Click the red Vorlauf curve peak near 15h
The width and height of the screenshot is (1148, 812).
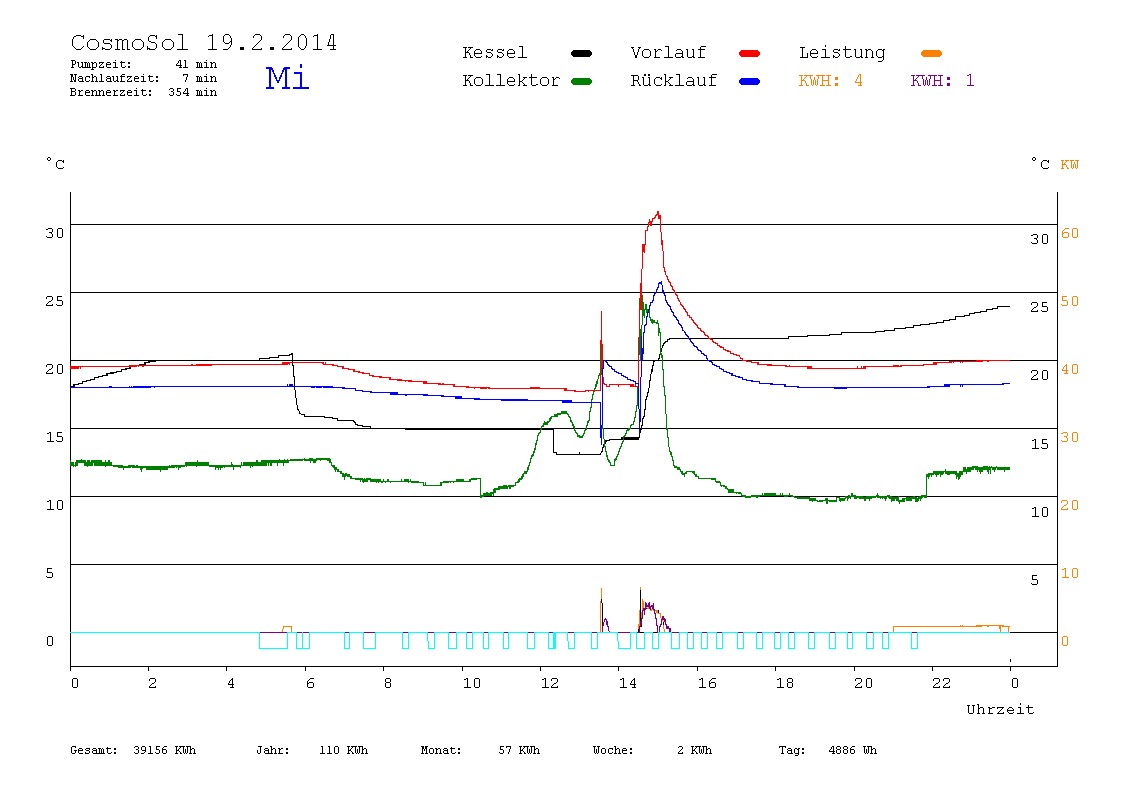(657, 214)
